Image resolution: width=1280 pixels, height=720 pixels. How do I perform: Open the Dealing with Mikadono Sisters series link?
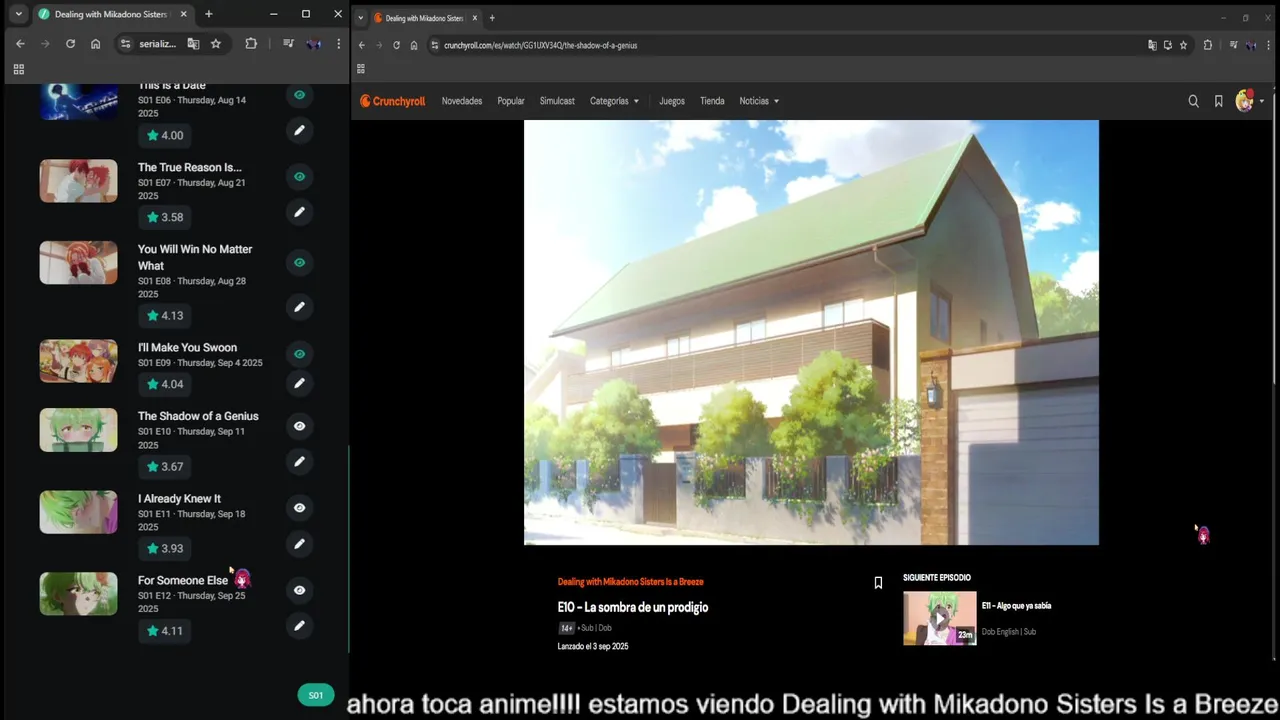[630, 582]
